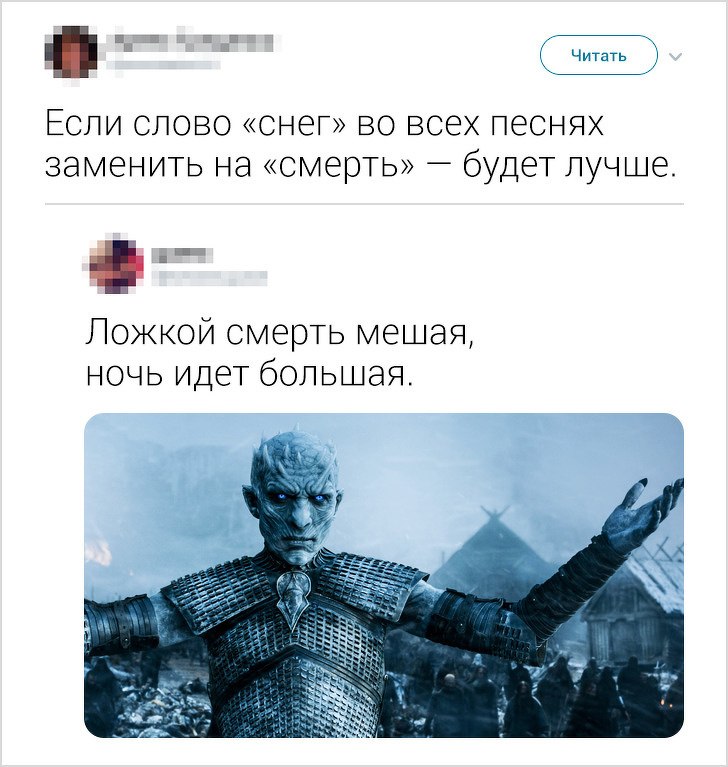Click the raised hand in the attached image
This screenshot has width=728, height=767.
point(641,514)
